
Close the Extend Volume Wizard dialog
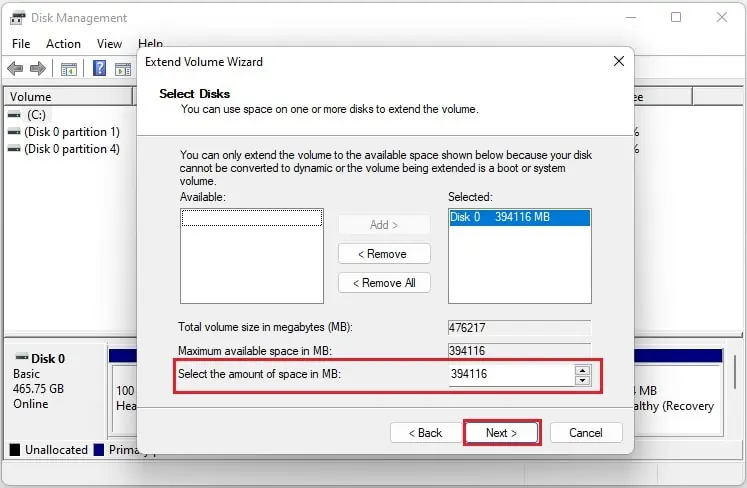tap(618, 61)
